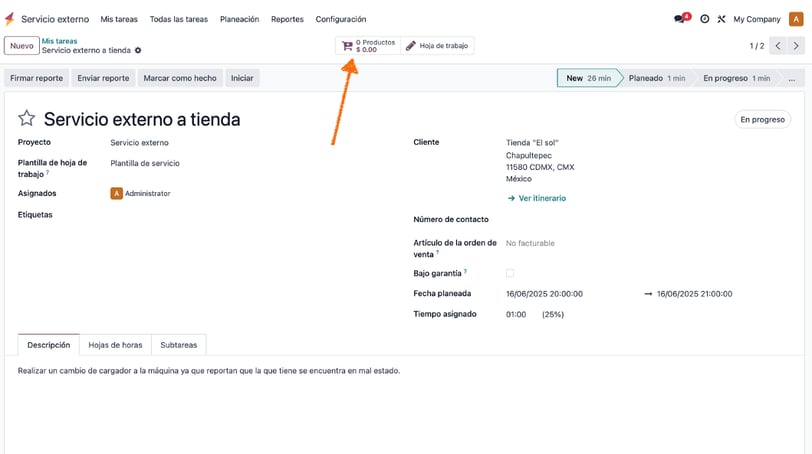Click the (25%) progress text

[x=553, y=314]
